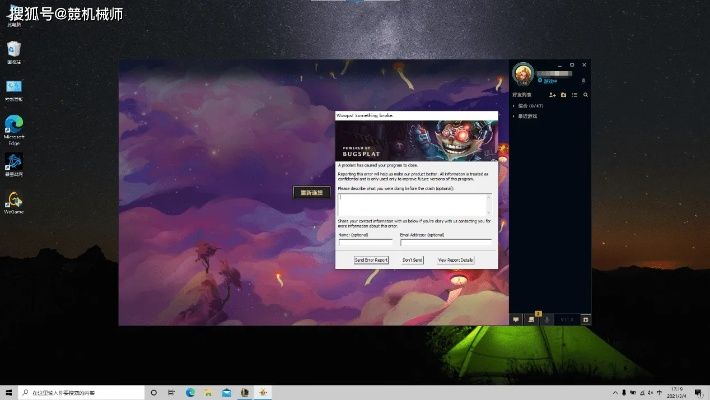Image resolution: width=710 pixels, height=400 pixels.
Task: Click Don't Send button
Action: click(412, 260)
